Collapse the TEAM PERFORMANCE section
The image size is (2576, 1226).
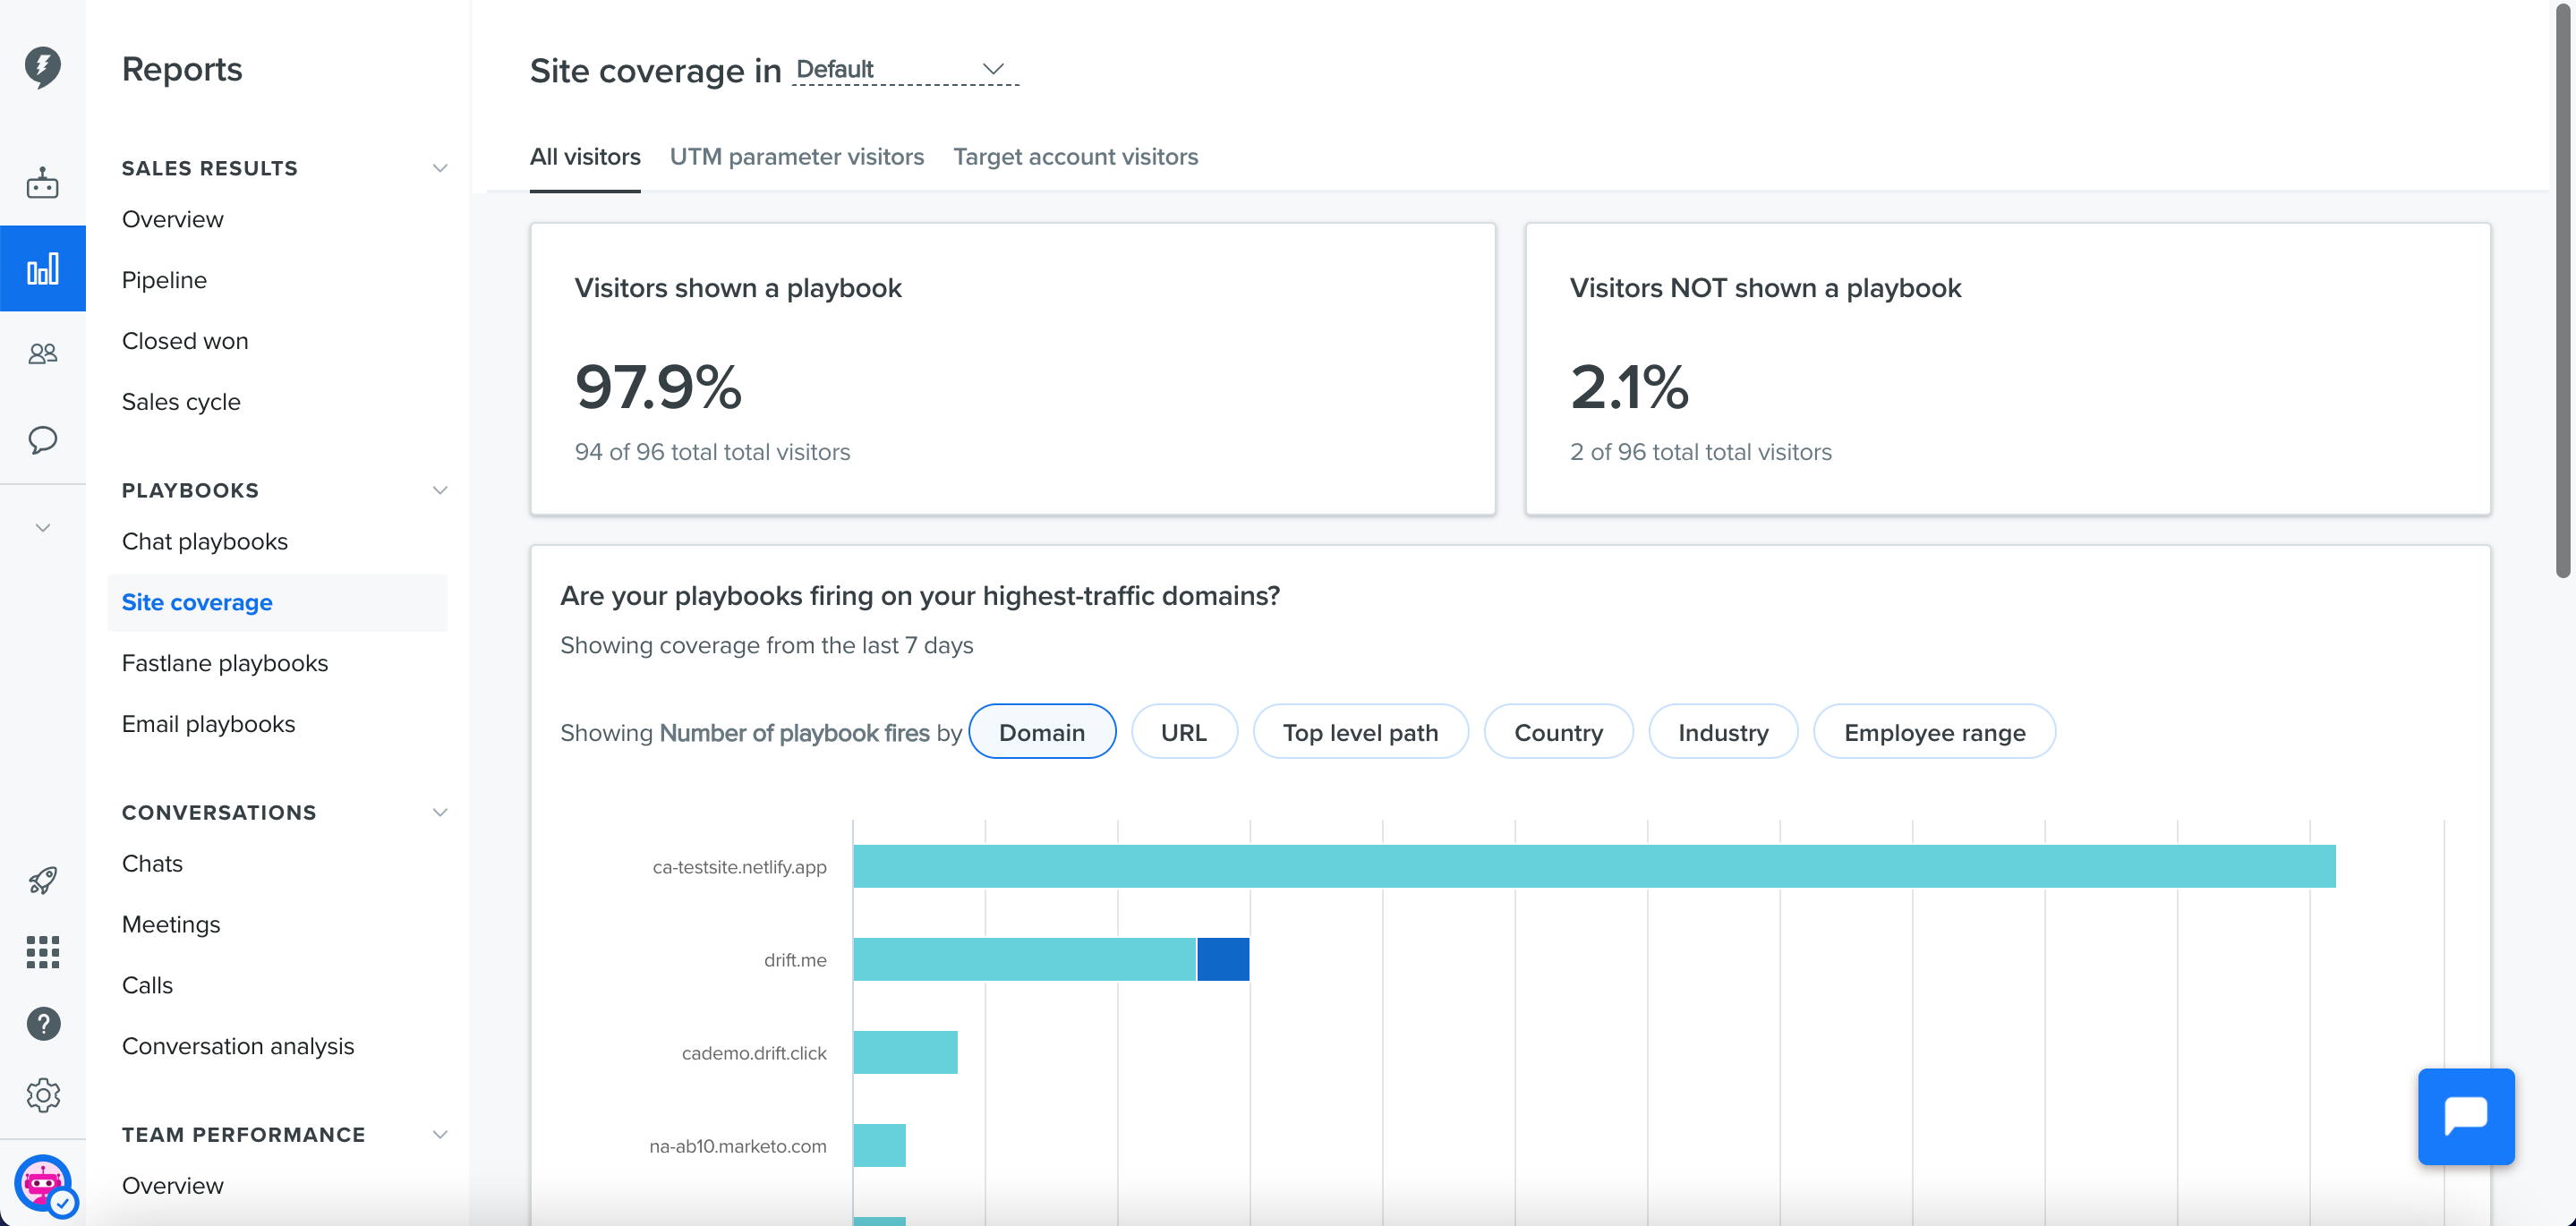tap(439, 1134)
